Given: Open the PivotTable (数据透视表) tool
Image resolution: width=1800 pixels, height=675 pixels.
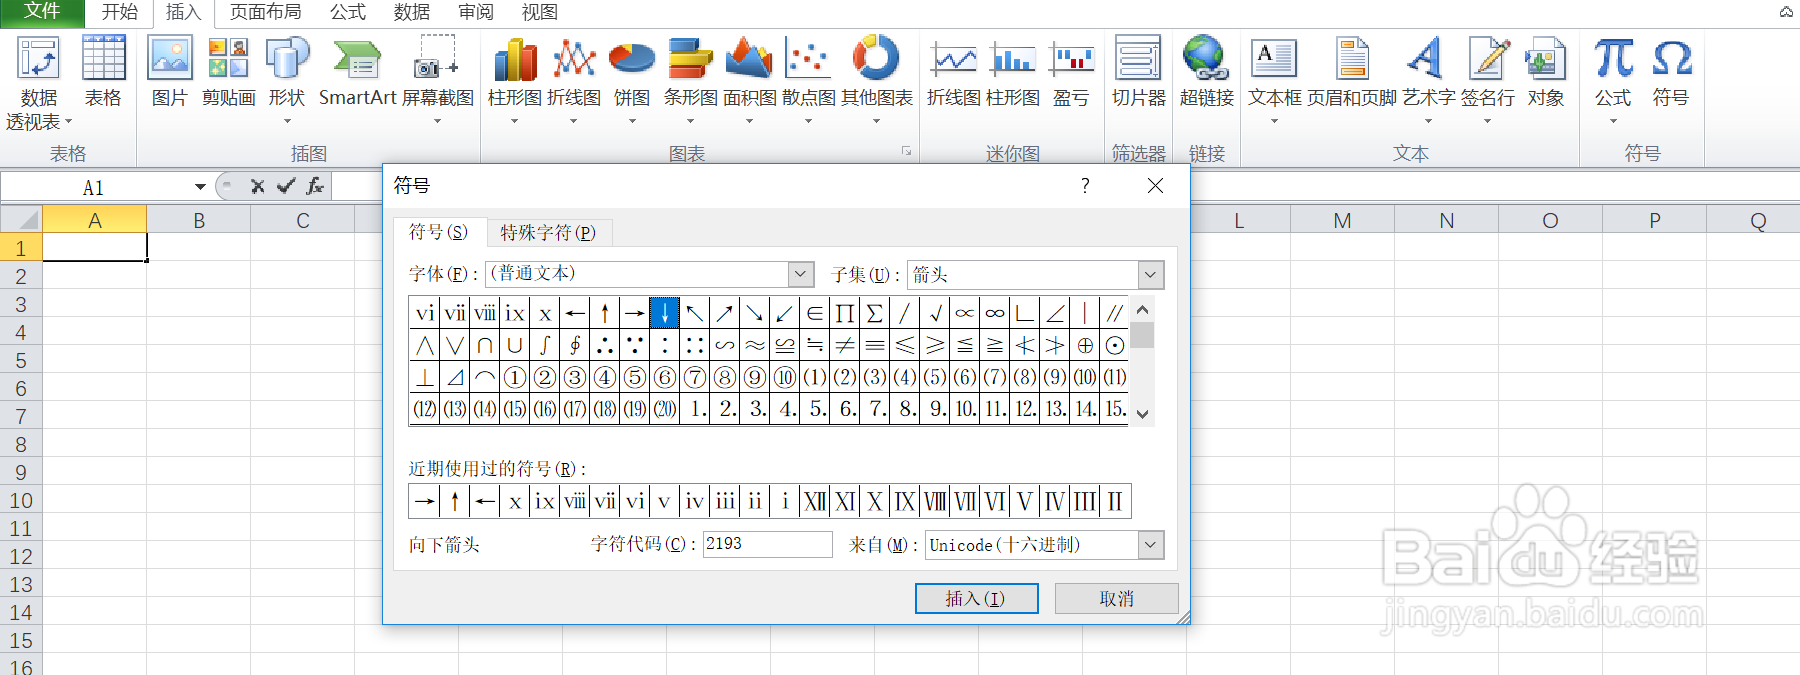Looking at the screenshot, I should point(38,83).
